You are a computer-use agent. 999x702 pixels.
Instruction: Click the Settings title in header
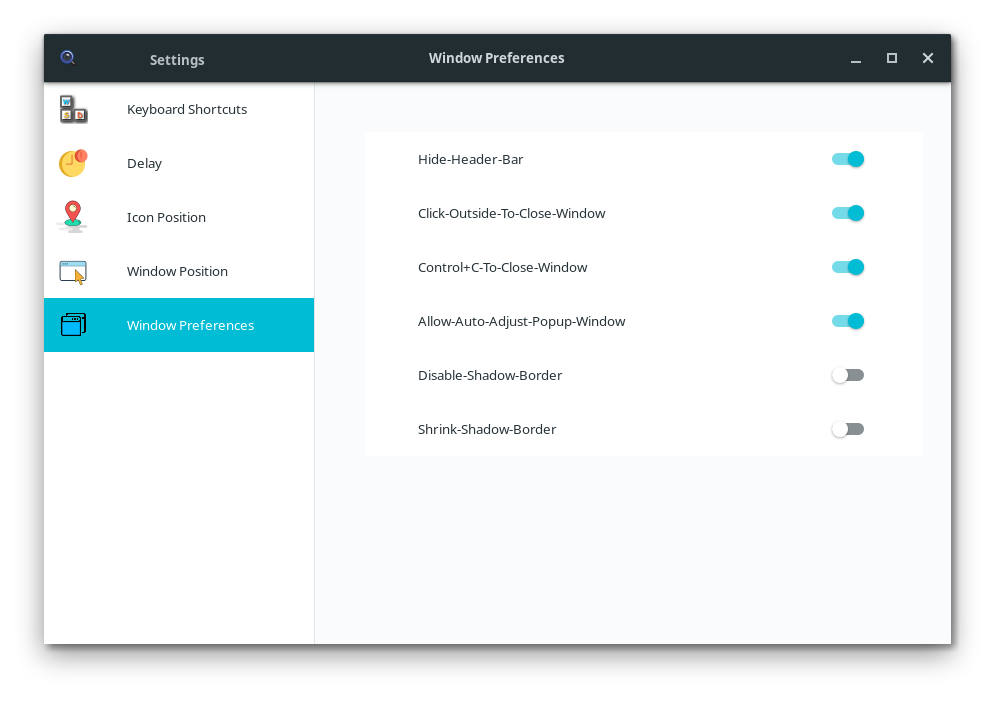(x=177, y=60)
